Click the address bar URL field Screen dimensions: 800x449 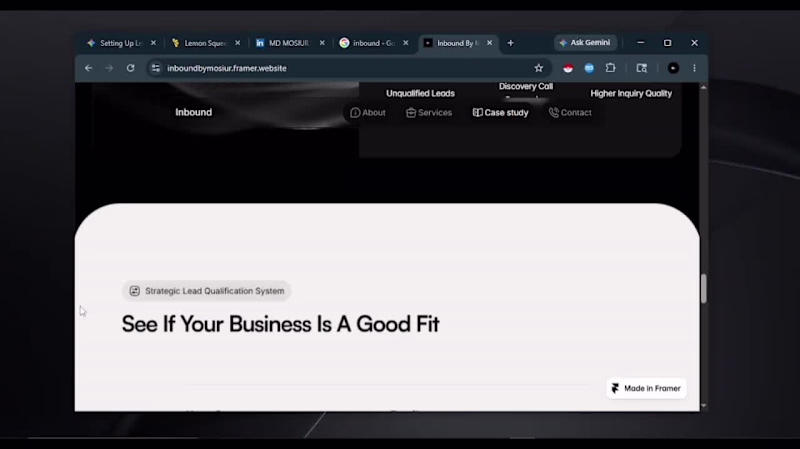coord(347,68)
